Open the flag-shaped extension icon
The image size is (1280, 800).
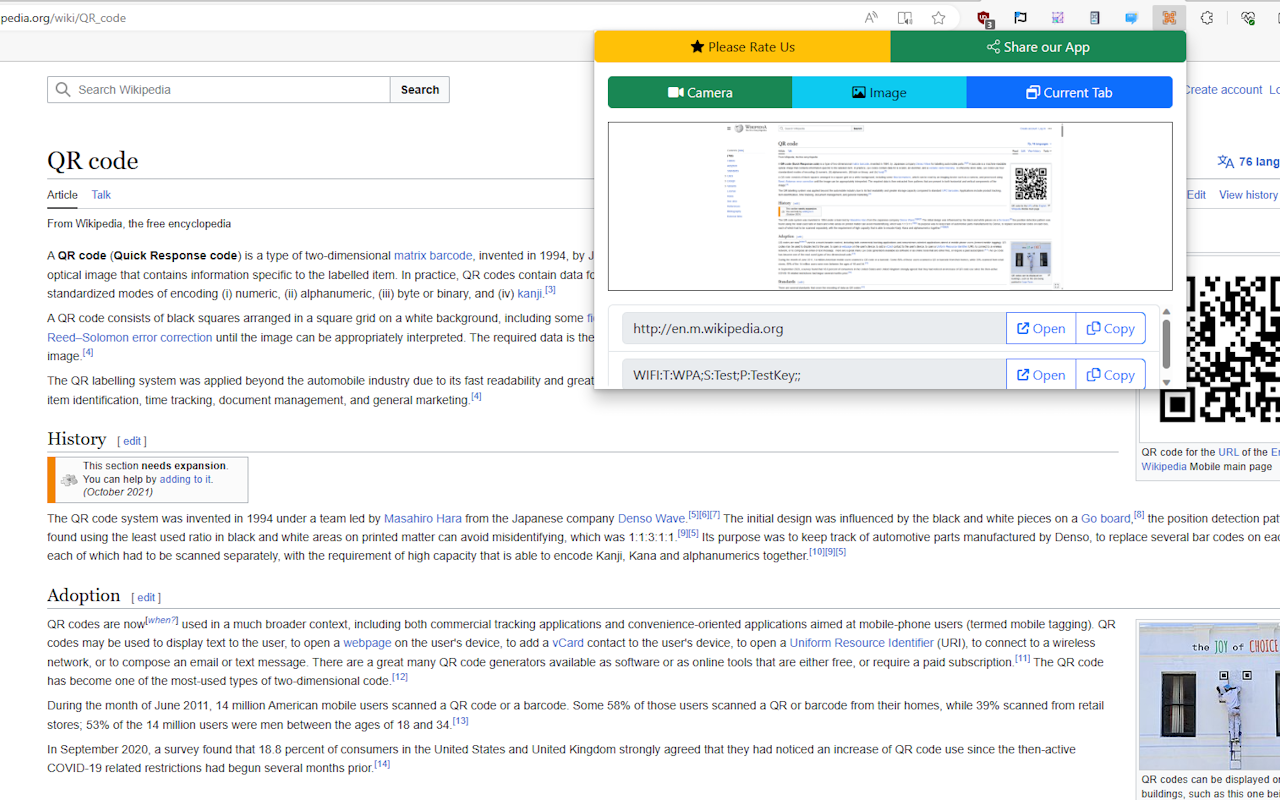(1020, 17)
